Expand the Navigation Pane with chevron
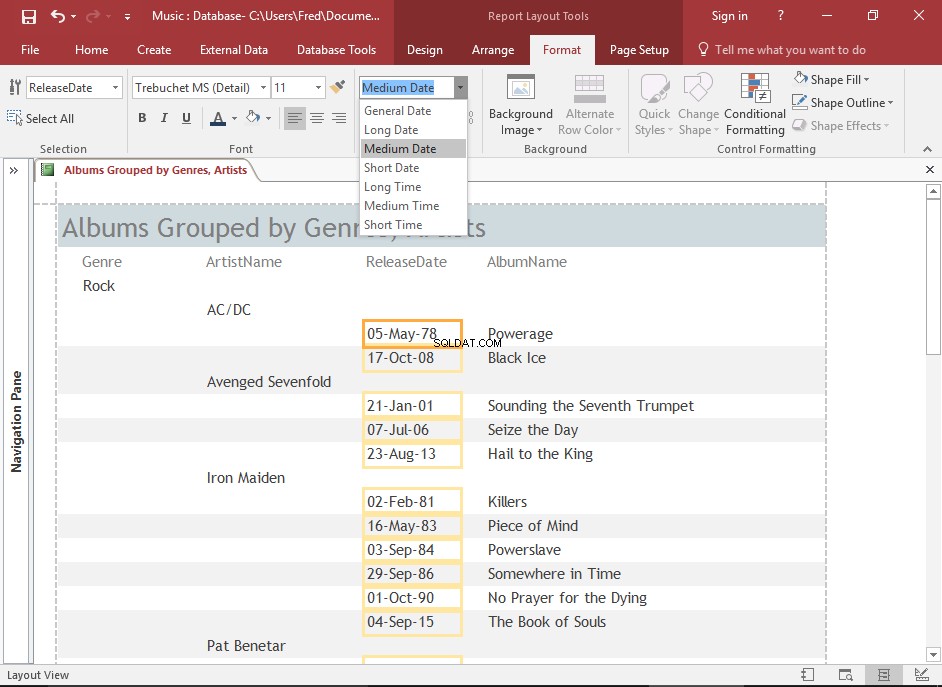942x687 pixels. pos(14,171)
